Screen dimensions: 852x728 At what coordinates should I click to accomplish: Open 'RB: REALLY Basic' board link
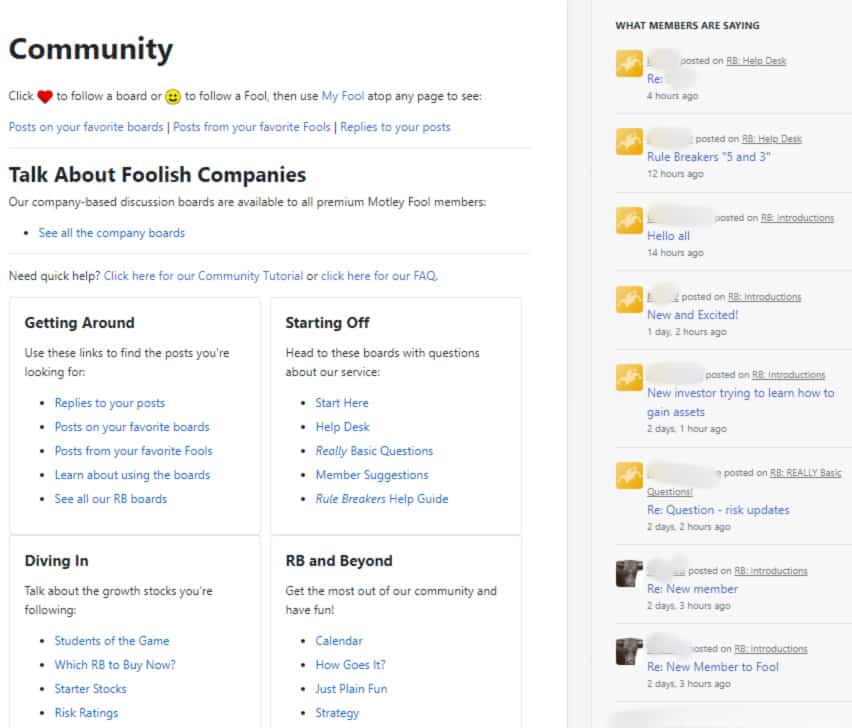[806, 473]
